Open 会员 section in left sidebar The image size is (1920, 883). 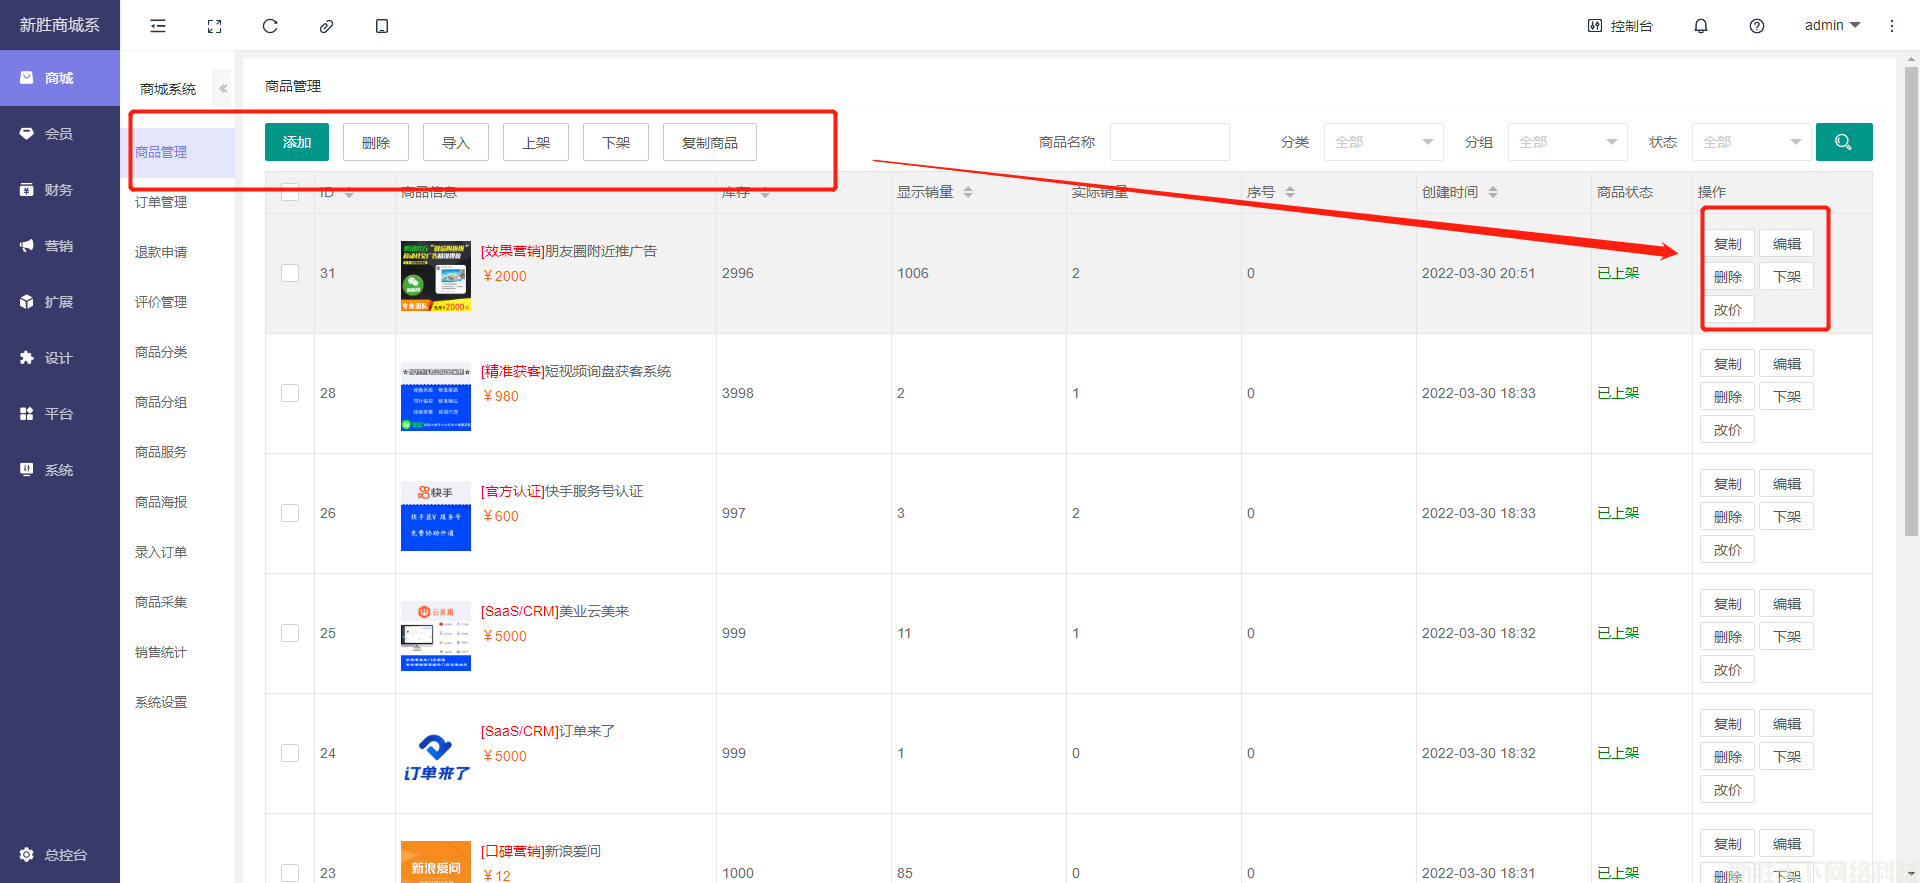point(59,134)
